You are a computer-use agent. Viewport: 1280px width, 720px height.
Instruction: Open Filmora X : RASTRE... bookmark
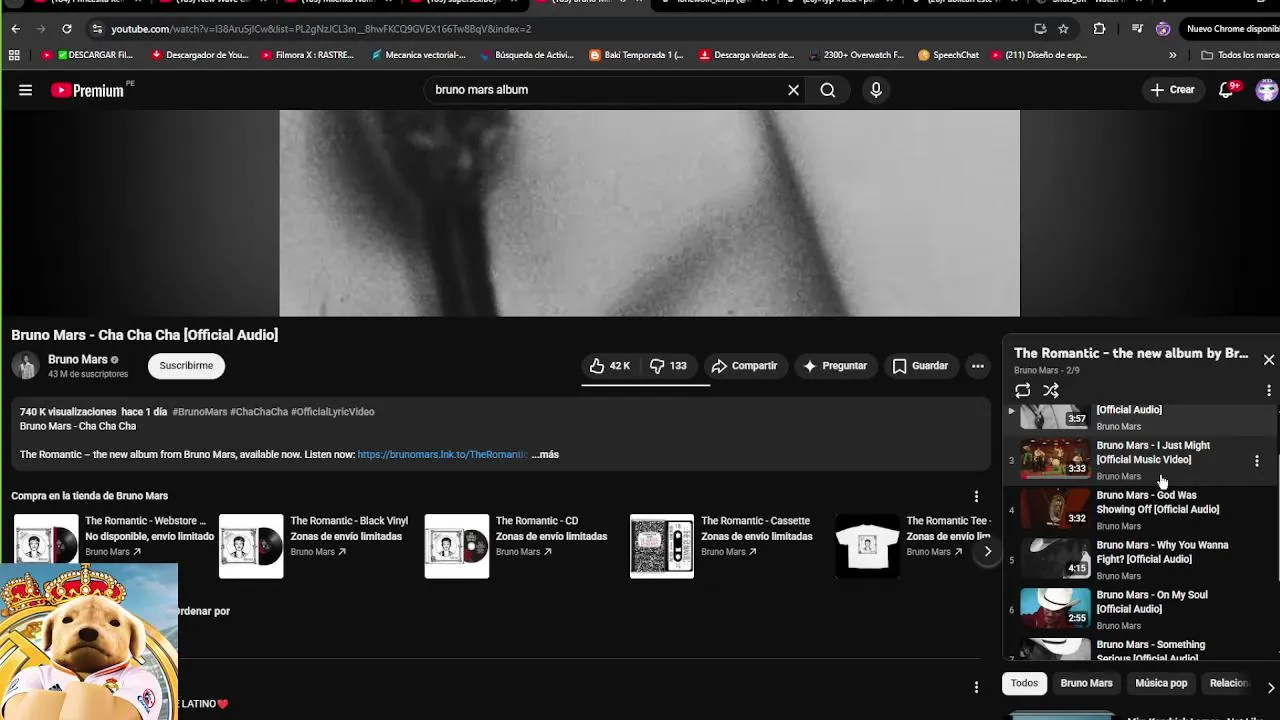coord(308,55)
